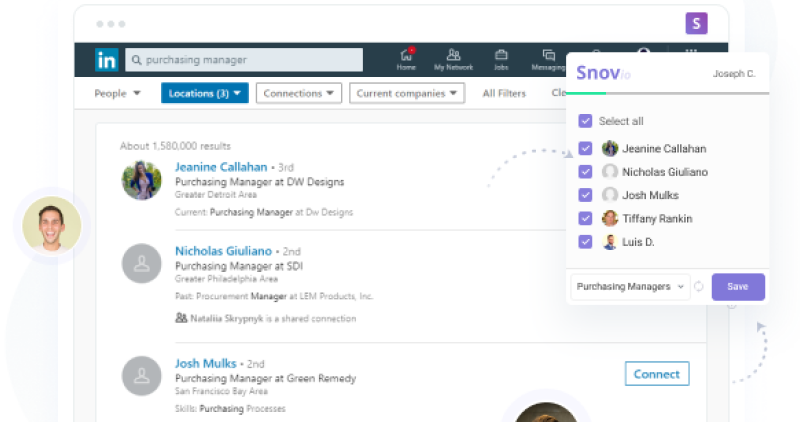
Task: Open the Jobs nav icon
Action: pyautogui.click(x=501, y=59)
